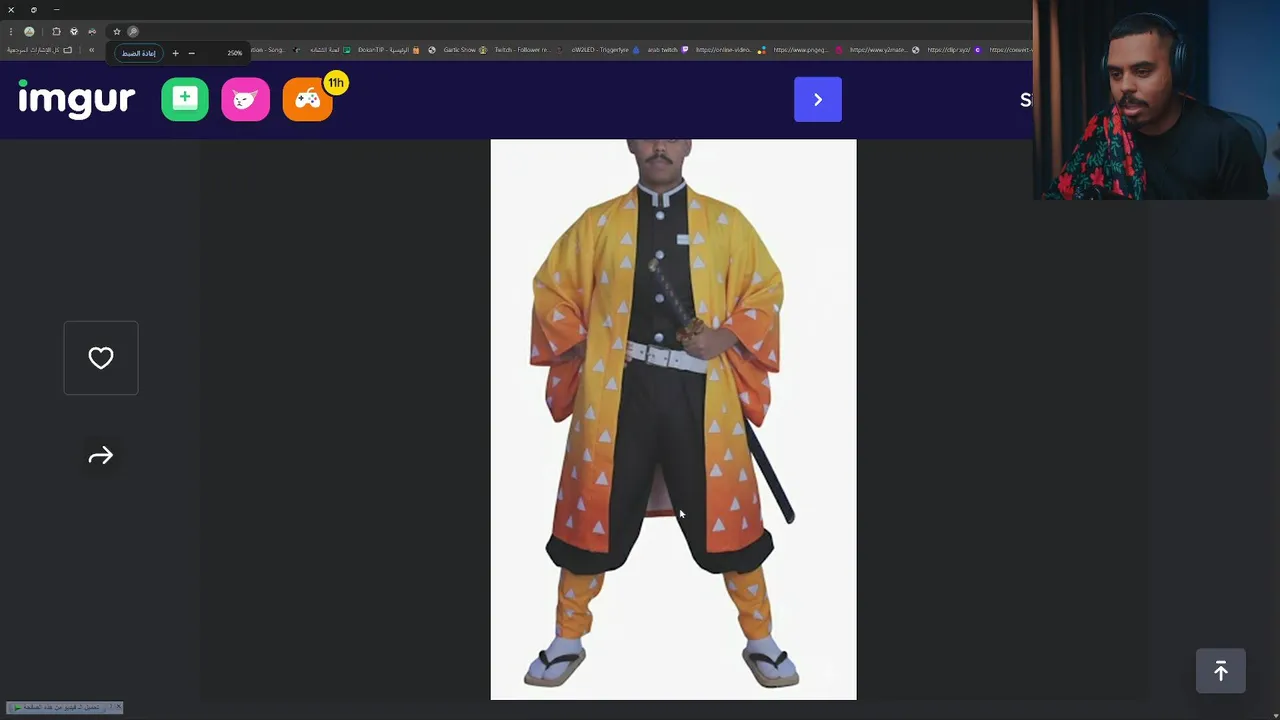Open the orange game controller icon
The image size is (1280, 720).
point(307,99)
